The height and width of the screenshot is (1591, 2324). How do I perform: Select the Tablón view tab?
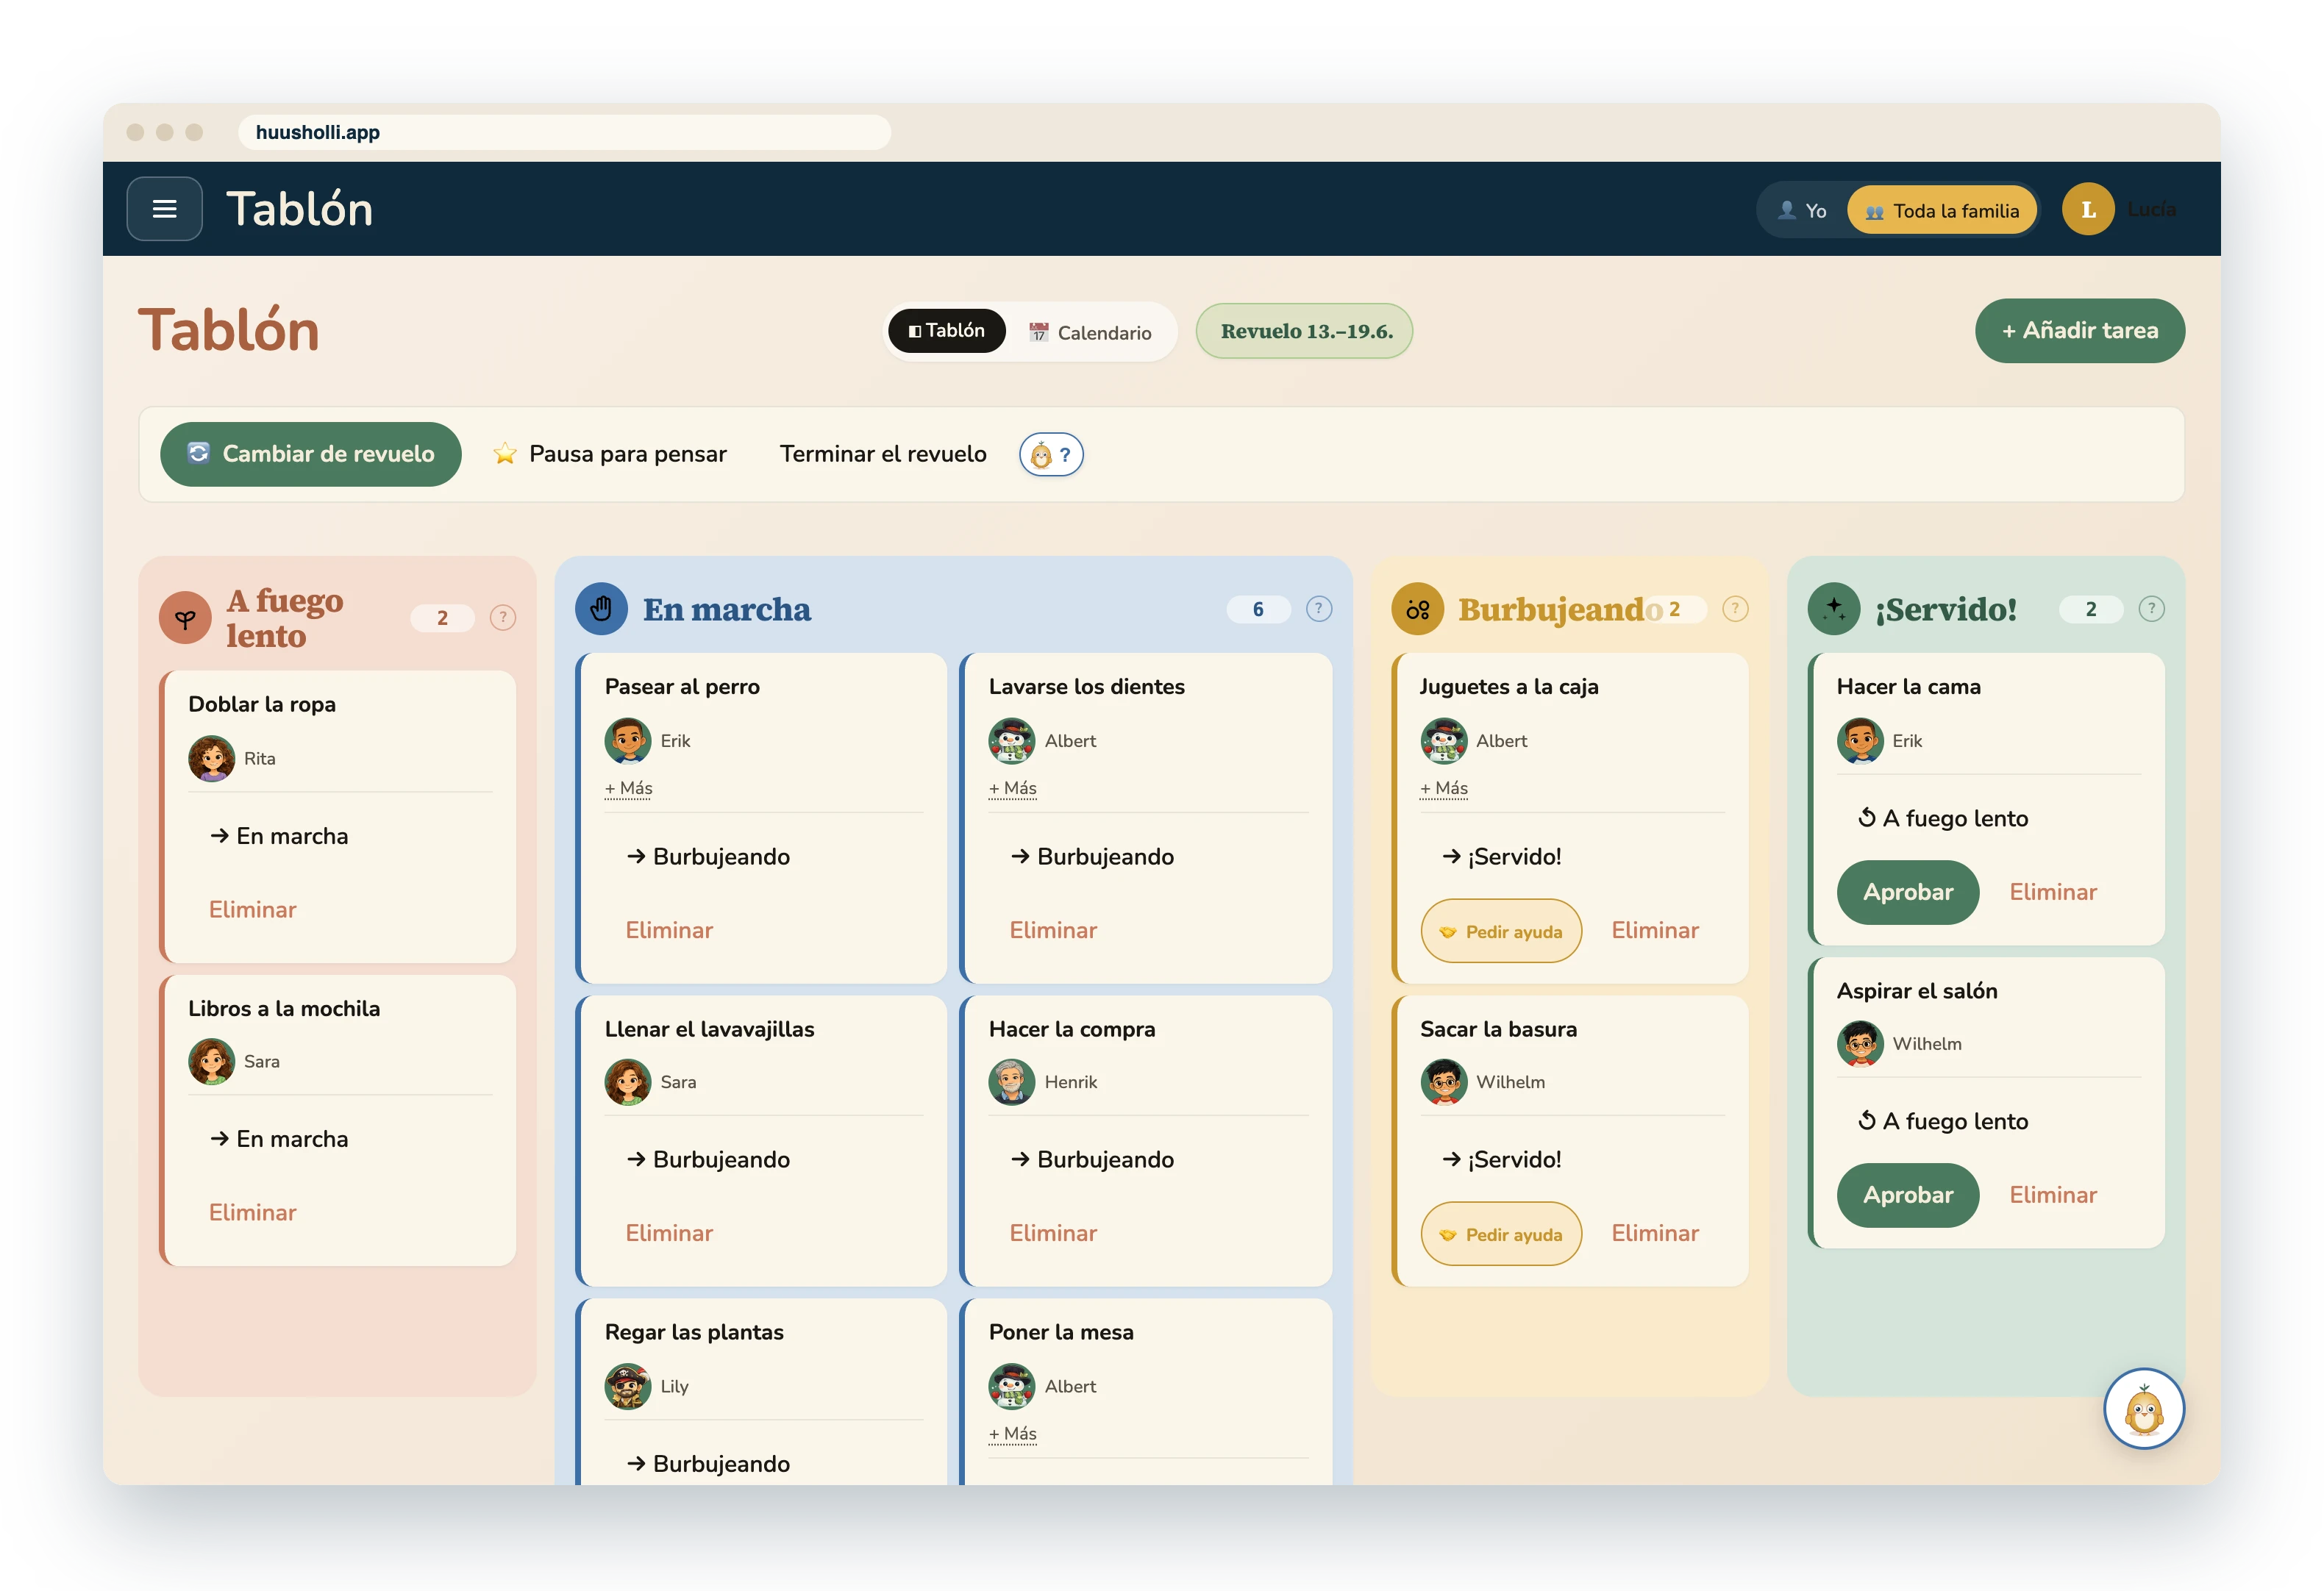coord(946,331)
